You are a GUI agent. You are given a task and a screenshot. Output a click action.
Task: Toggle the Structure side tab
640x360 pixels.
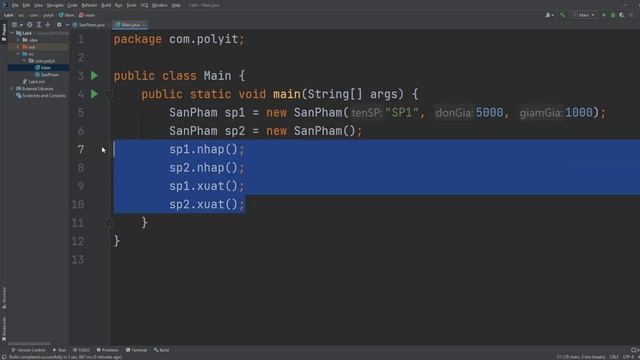(4, 298)
